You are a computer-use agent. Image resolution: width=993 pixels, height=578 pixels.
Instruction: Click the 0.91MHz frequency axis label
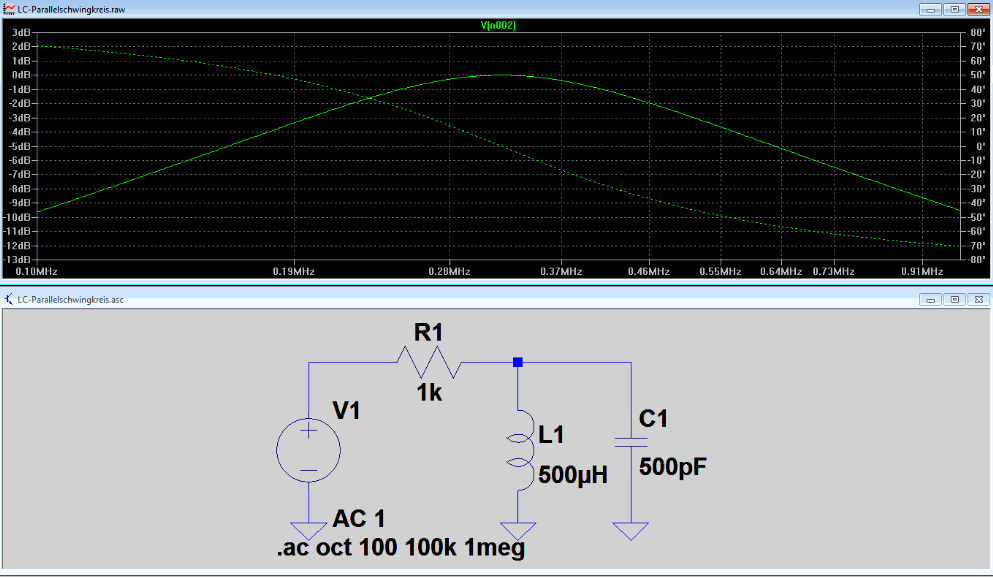922,272
